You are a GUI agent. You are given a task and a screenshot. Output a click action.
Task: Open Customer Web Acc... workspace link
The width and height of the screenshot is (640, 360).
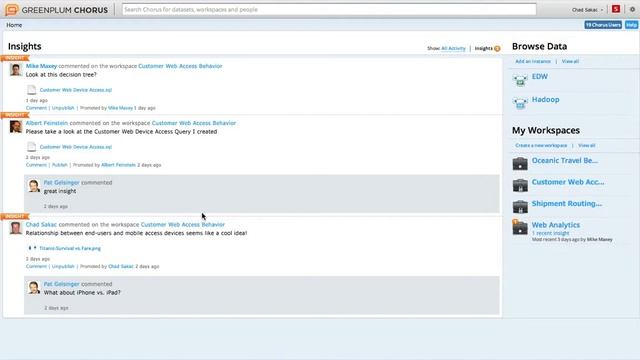pyautogui.click(x=568, y=182)
